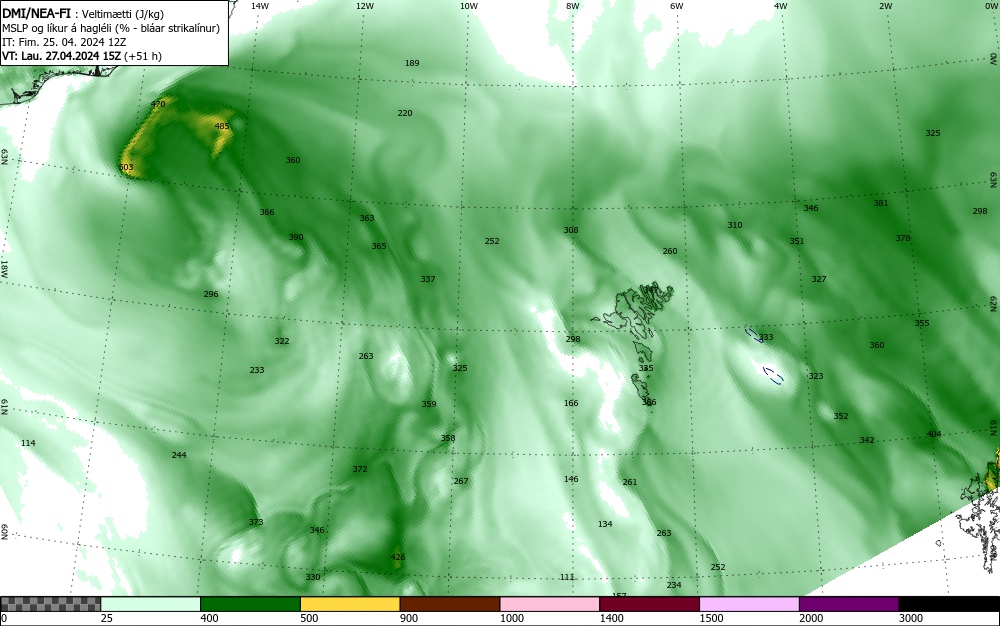This screenshot has width=1000, height=626.
Task: Click the dark green 400–500 legend swatch
Action: (250, 604)
